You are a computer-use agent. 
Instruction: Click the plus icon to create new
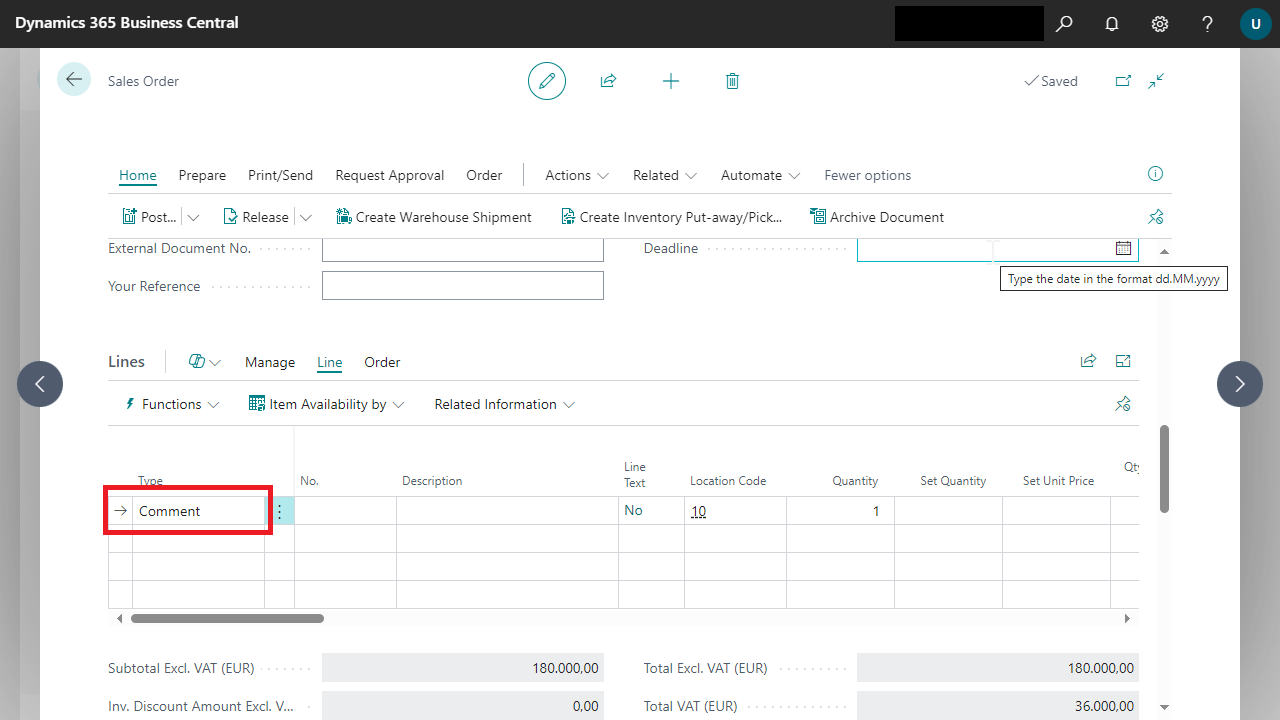coord(671,81)
